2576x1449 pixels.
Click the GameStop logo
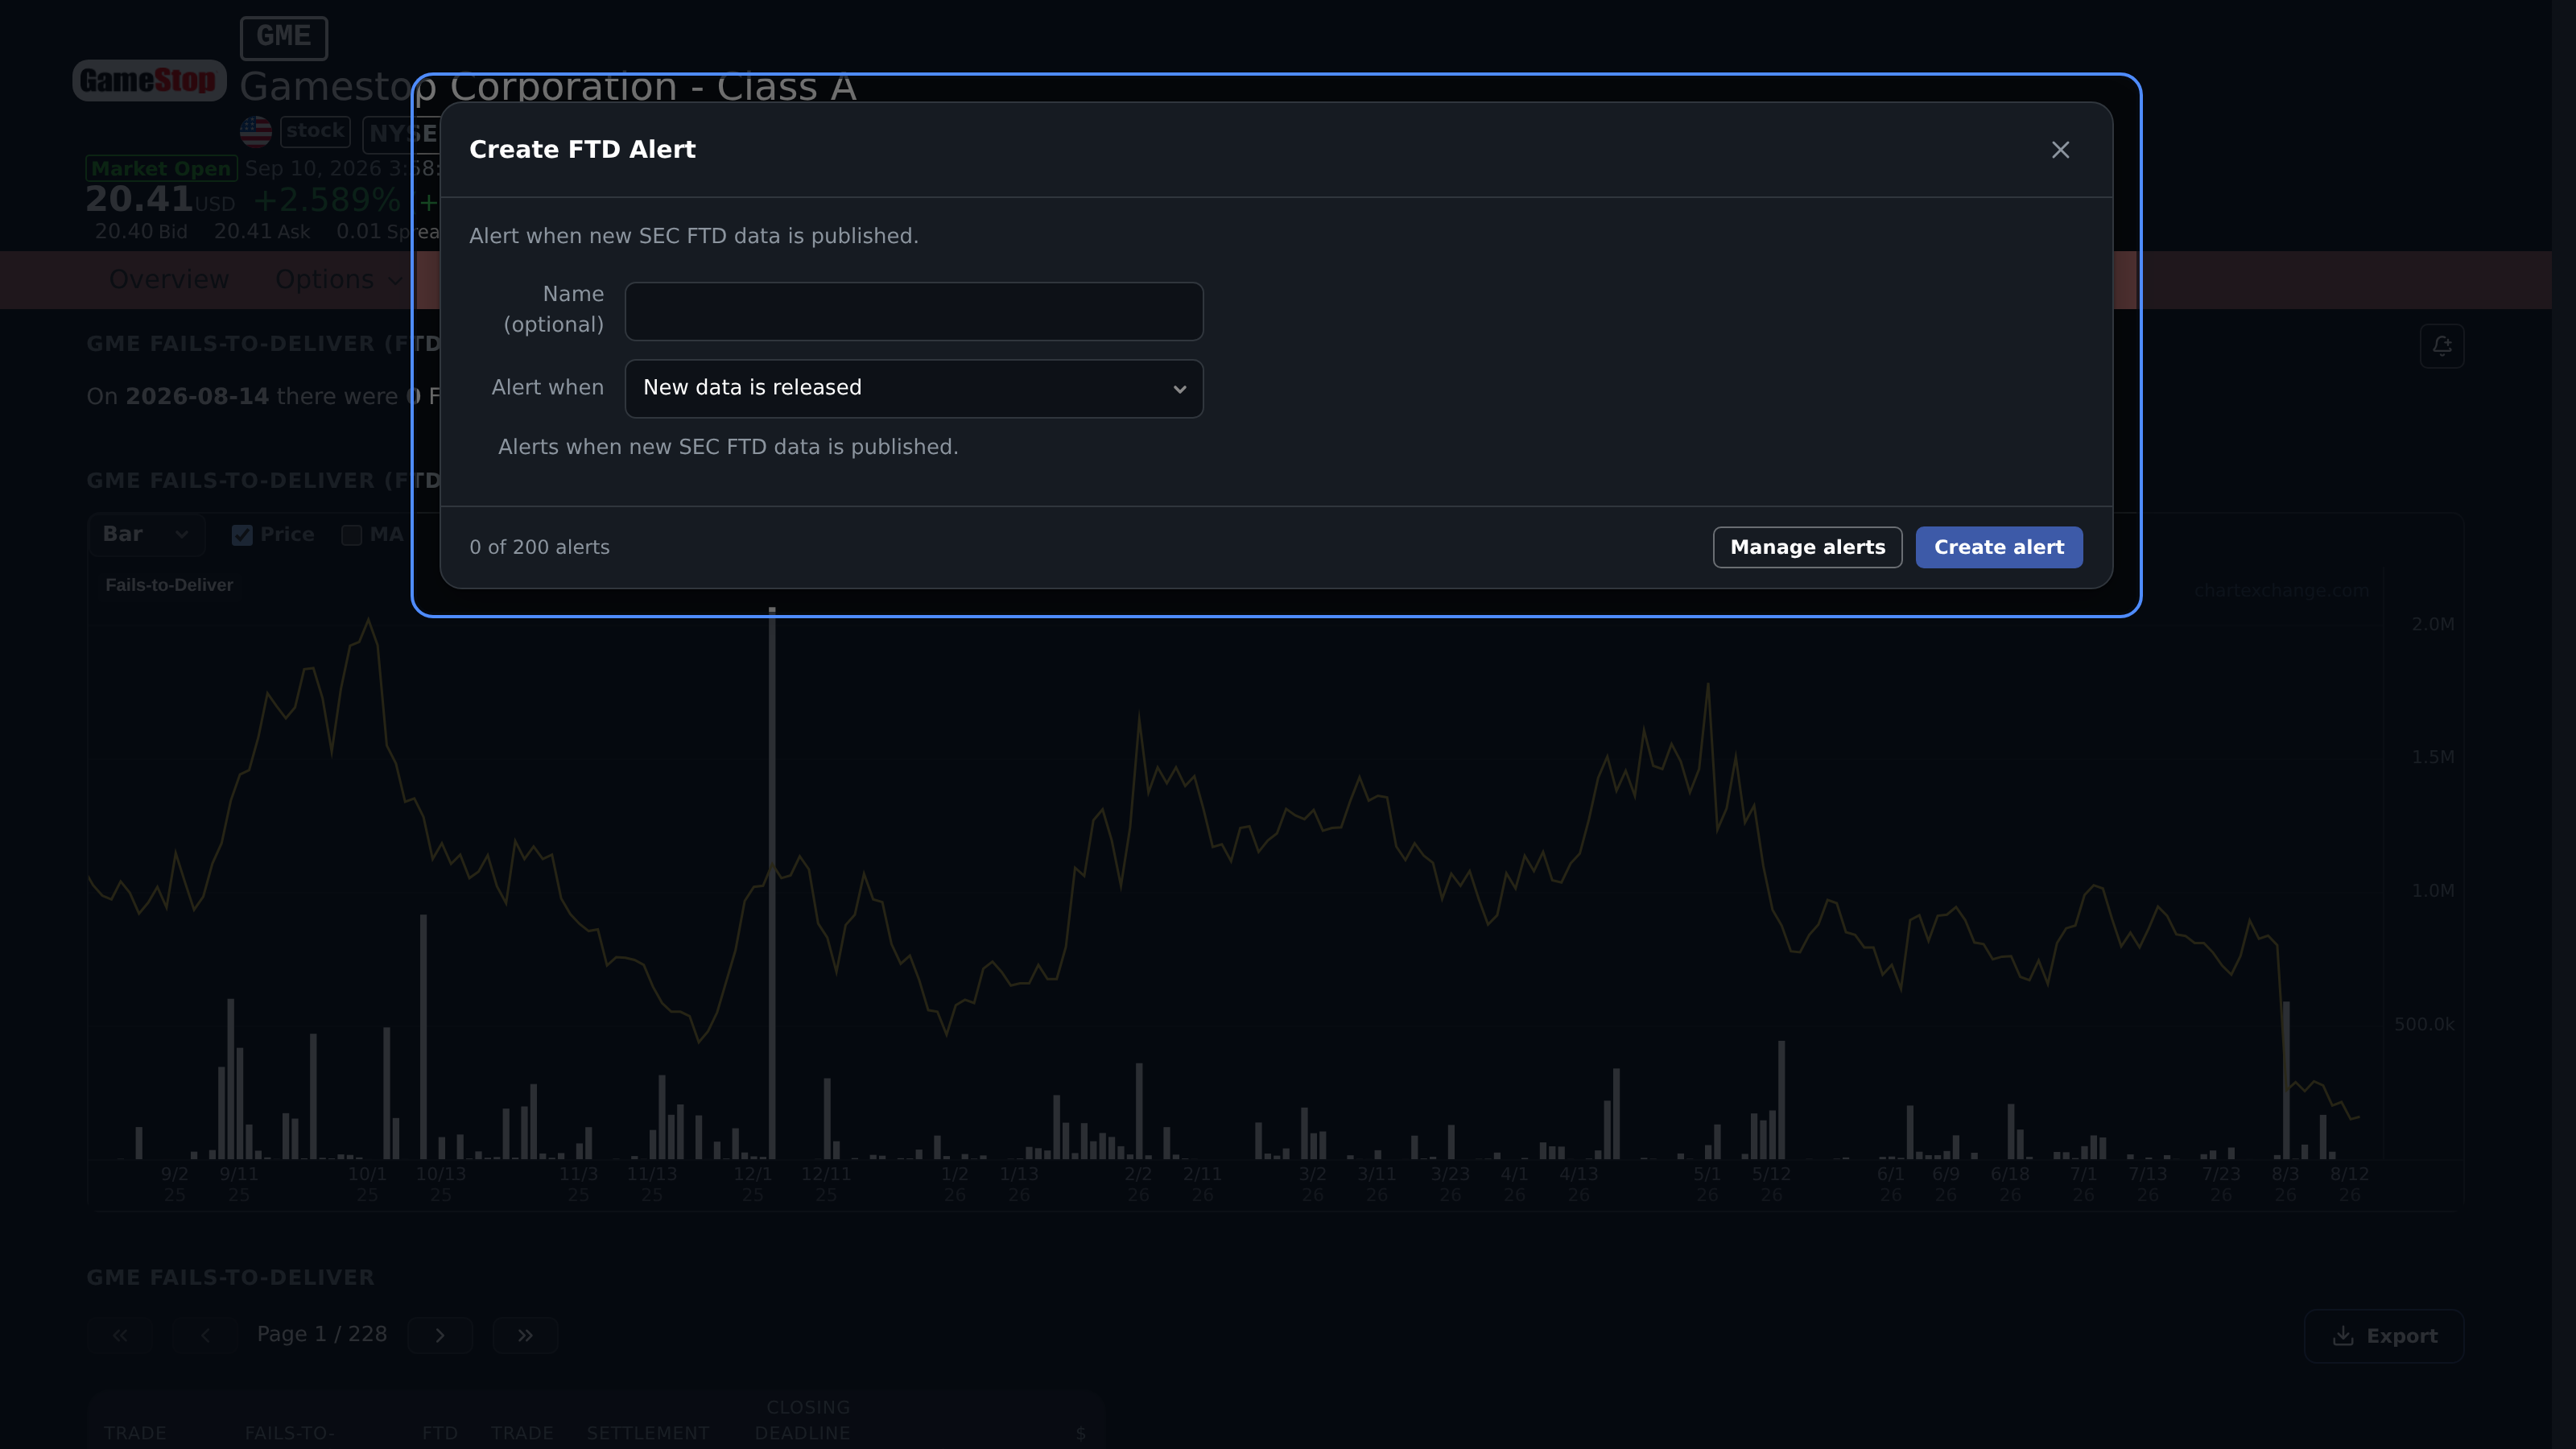149,80
